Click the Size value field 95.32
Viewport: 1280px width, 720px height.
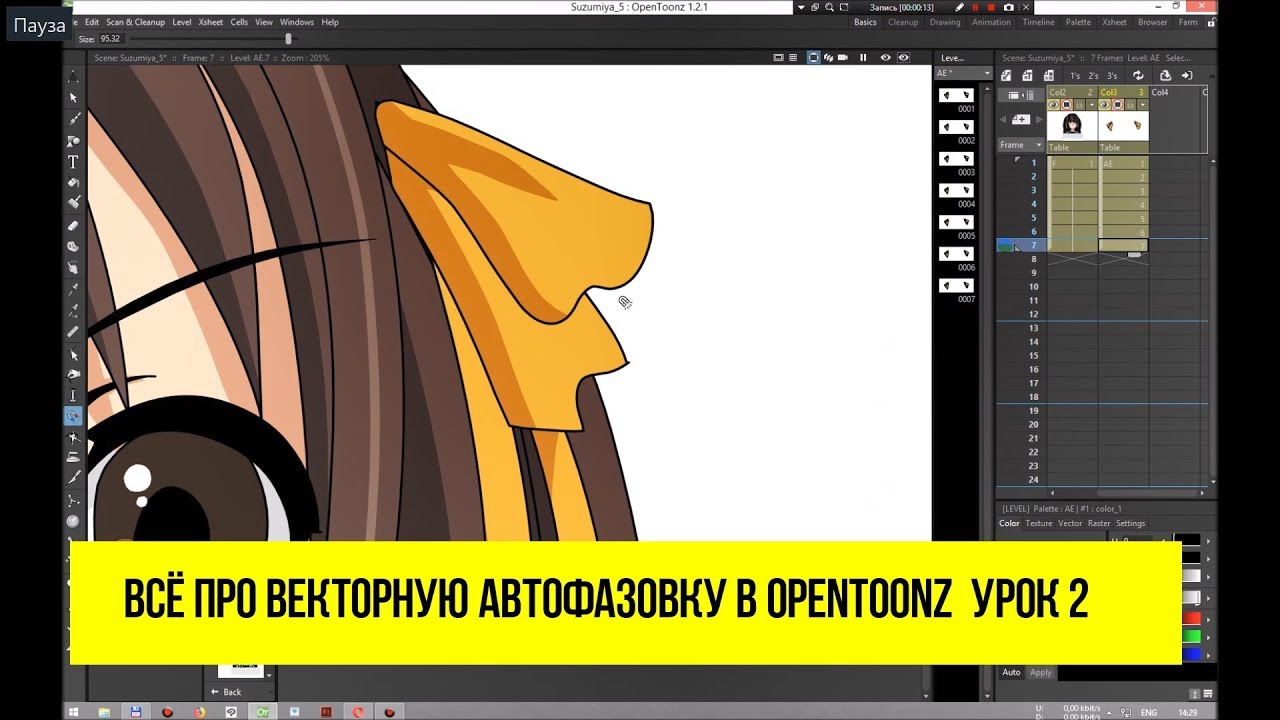point(109,39)
